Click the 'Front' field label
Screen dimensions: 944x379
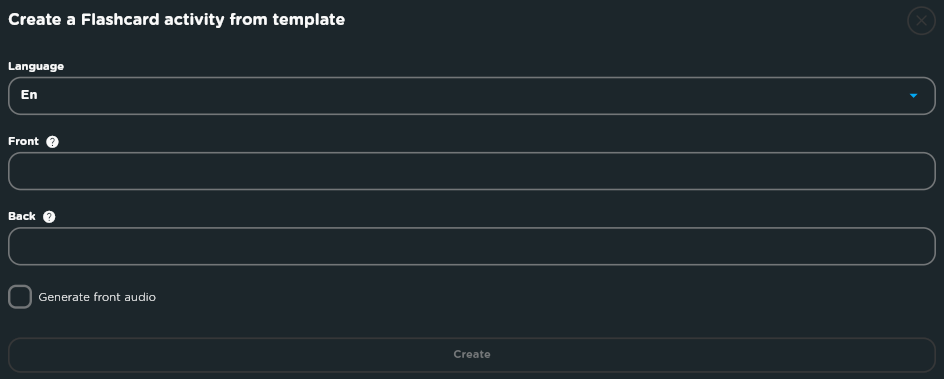(23, 141)
